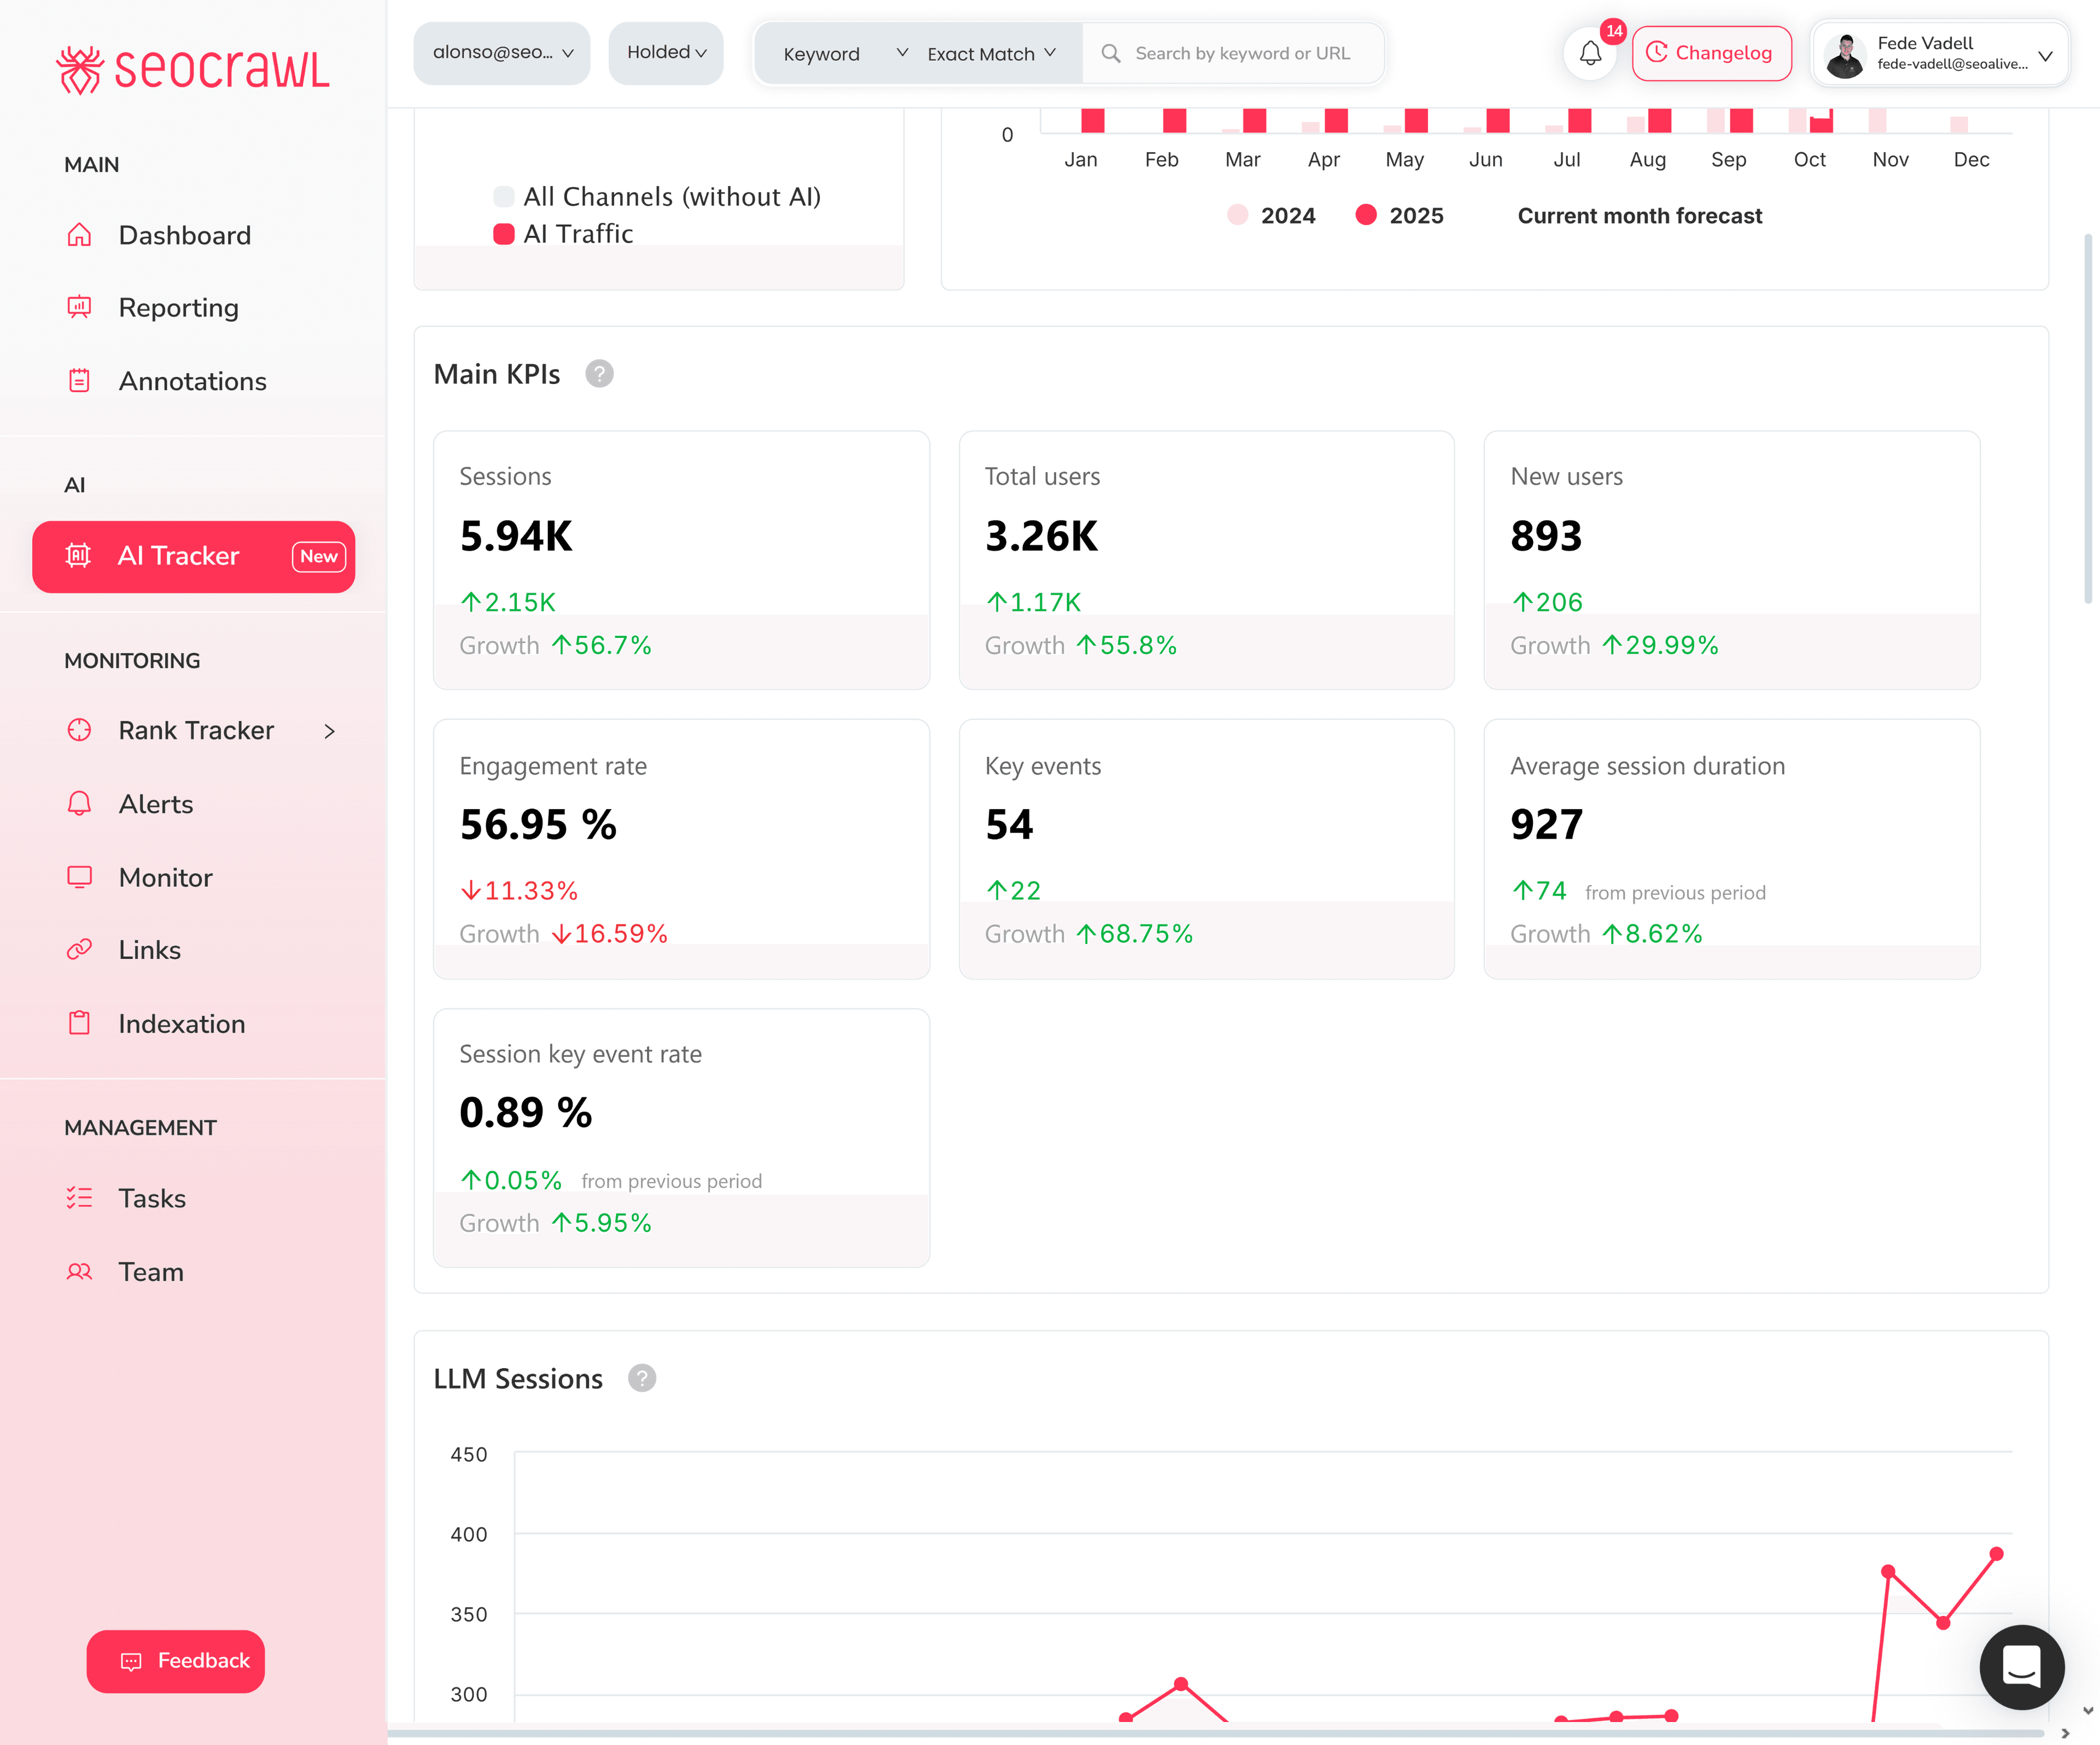Viewport: 2100px width, 1745px height.
Task: Select the Monitor sidebar icon
Action: click(165, 877)
